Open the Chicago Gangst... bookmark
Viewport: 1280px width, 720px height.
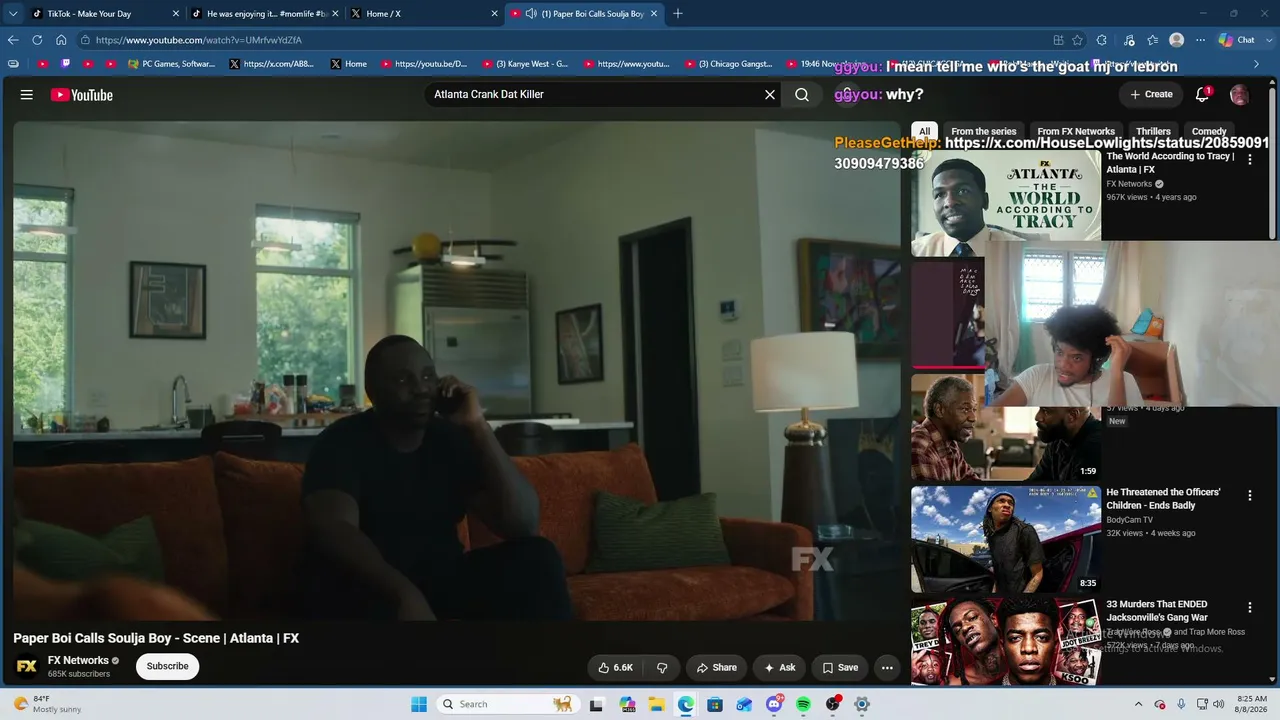pyautogui.click(x=729, y=64)
